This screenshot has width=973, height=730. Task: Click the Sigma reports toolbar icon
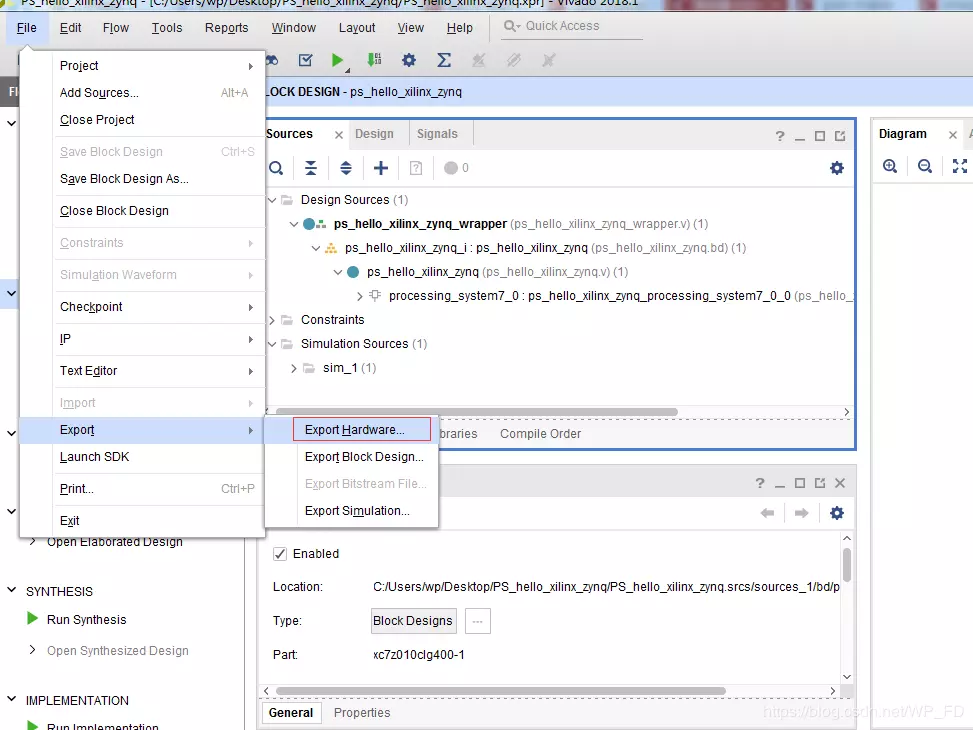click(444, 60)
